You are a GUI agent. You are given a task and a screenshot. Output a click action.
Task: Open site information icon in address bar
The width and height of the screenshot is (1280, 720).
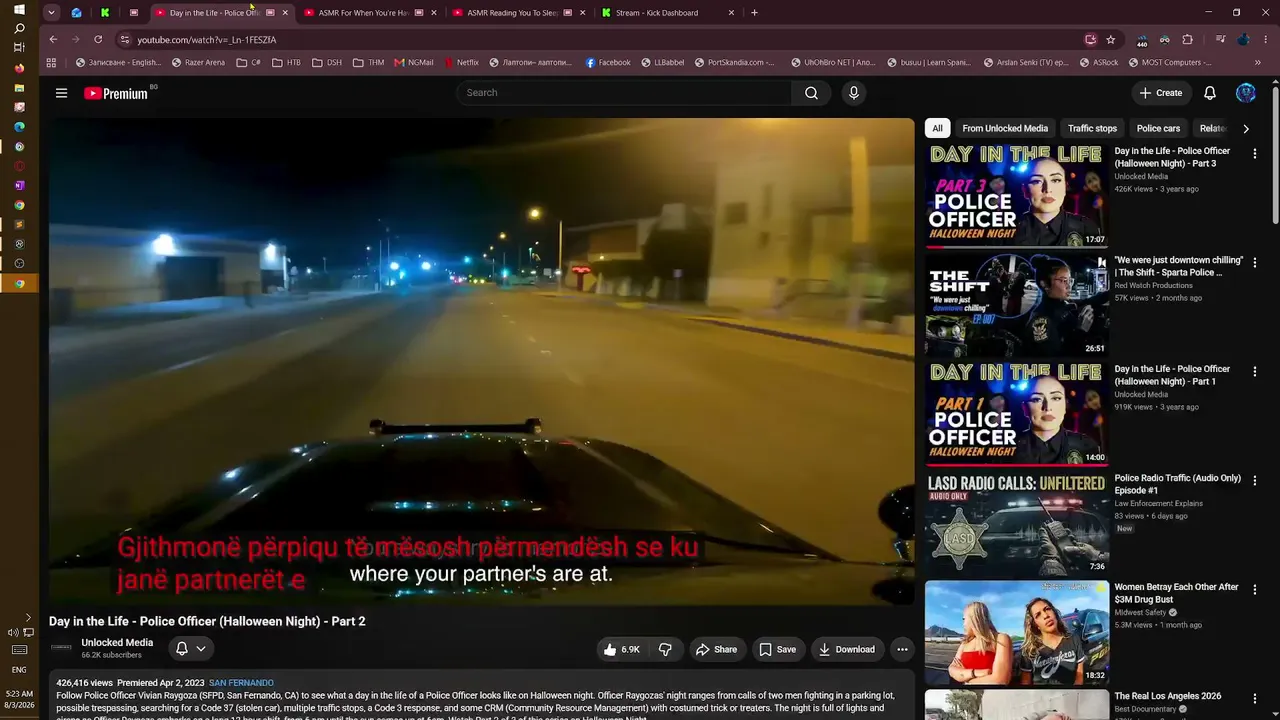tap(125, 40)
